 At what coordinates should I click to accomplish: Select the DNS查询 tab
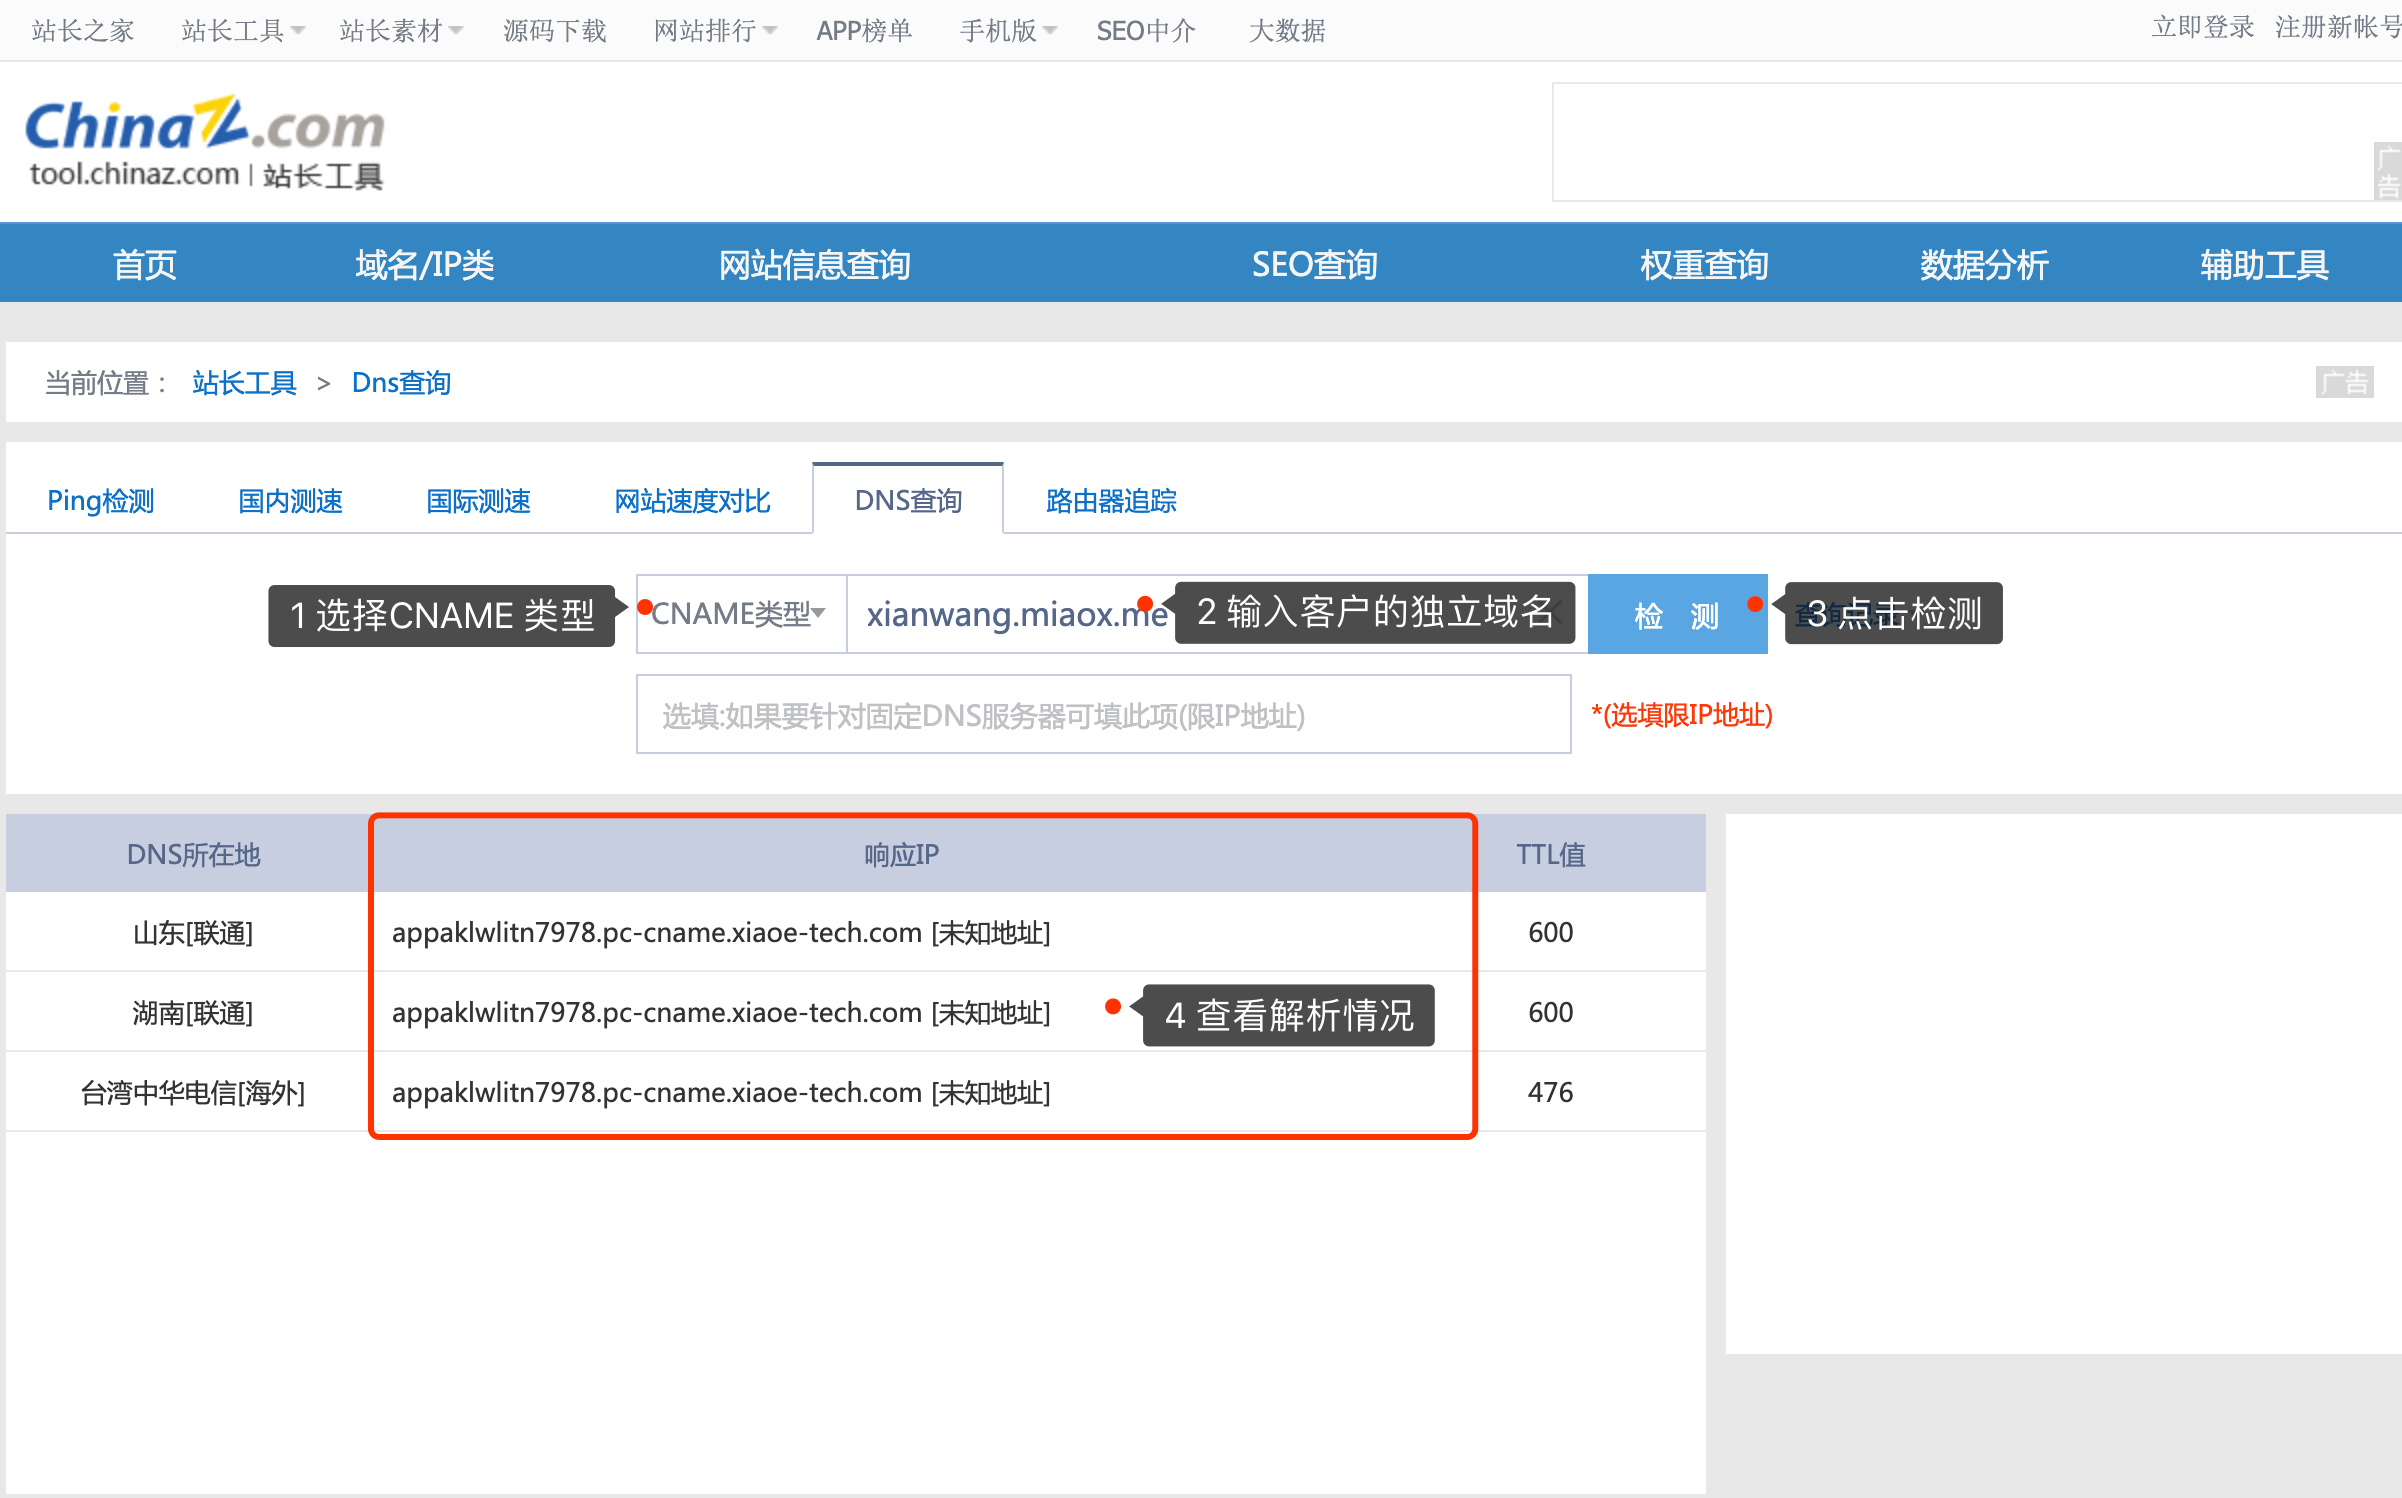pyautogui.click(x=908, y=499)
